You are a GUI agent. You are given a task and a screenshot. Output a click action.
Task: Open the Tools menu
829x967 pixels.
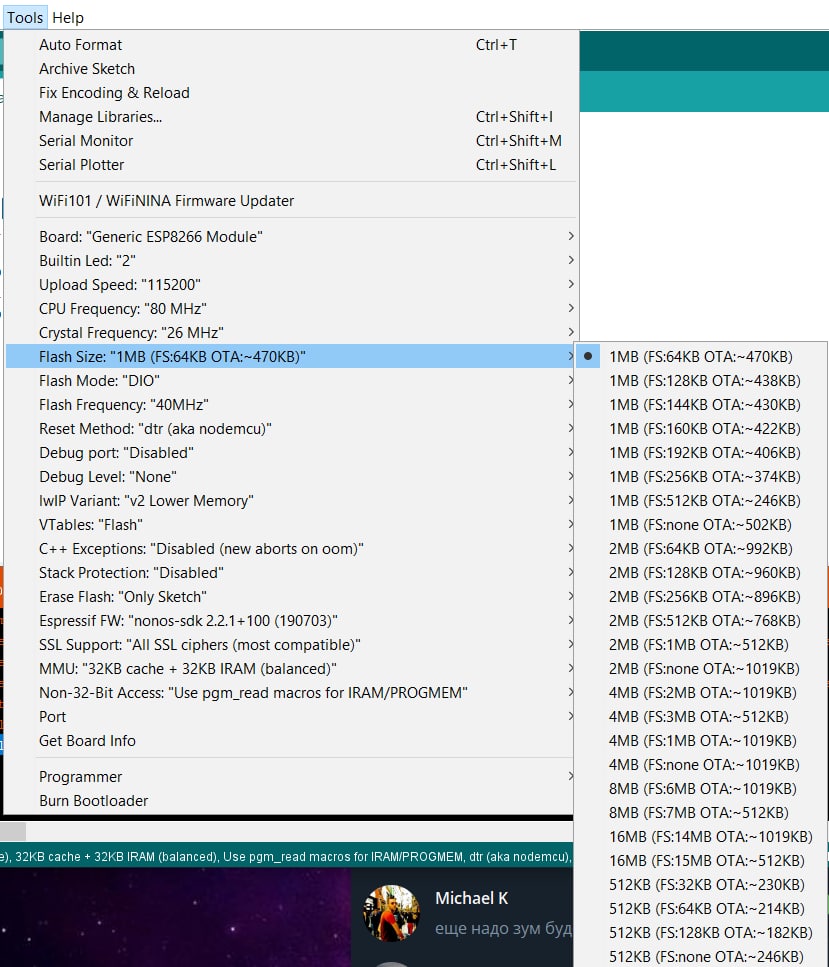[25, 17]
